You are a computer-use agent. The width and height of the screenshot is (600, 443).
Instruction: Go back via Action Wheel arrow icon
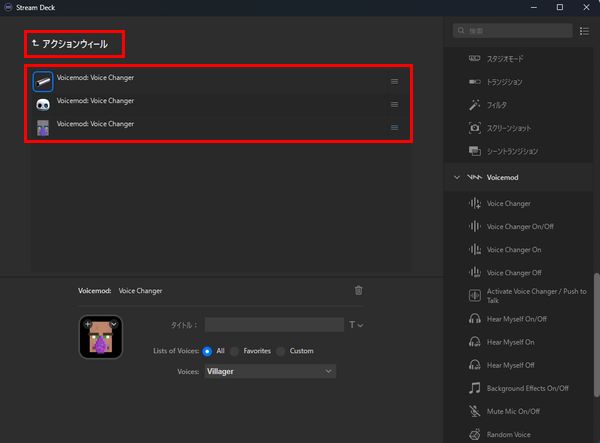tap(35, 43)
